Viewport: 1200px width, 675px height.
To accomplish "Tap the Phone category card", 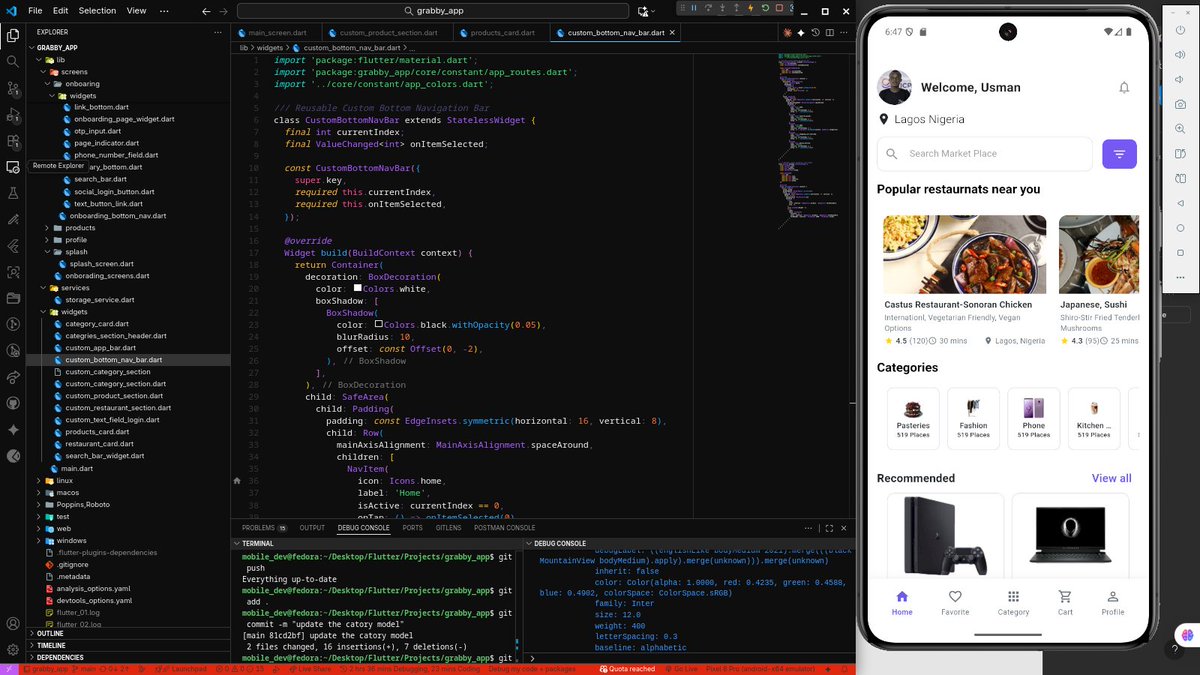I will pos(1034,417).
